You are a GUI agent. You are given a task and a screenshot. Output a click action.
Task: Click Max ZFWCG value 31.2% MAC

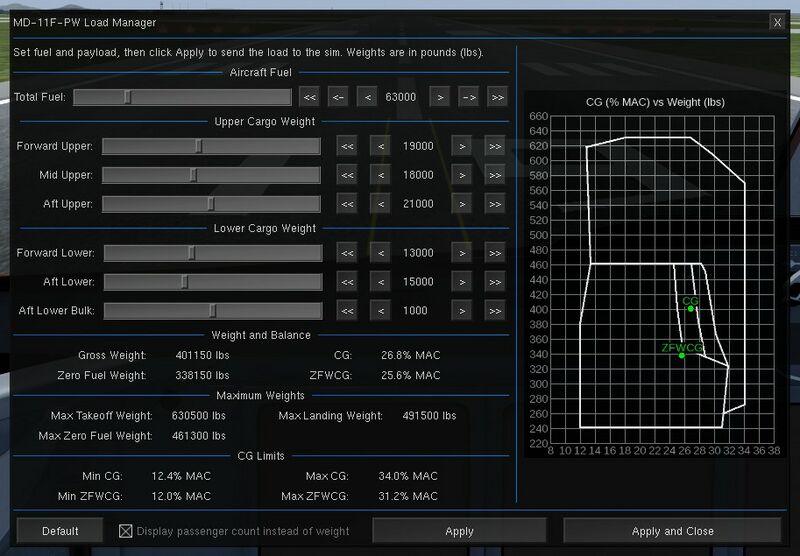tap(408, 496)
